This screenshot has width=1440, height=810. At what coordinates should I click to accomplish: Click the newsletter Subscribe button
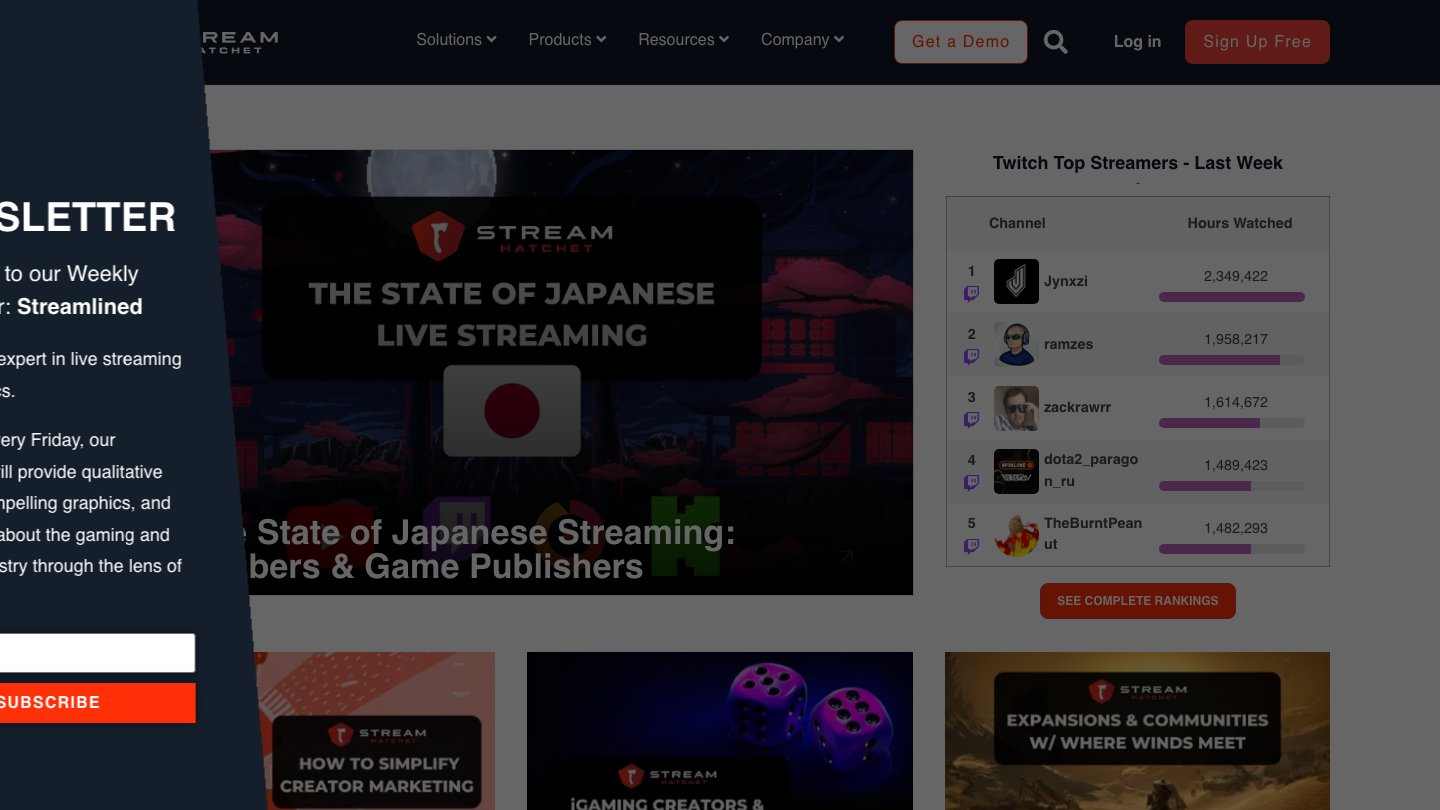(98, 703)
